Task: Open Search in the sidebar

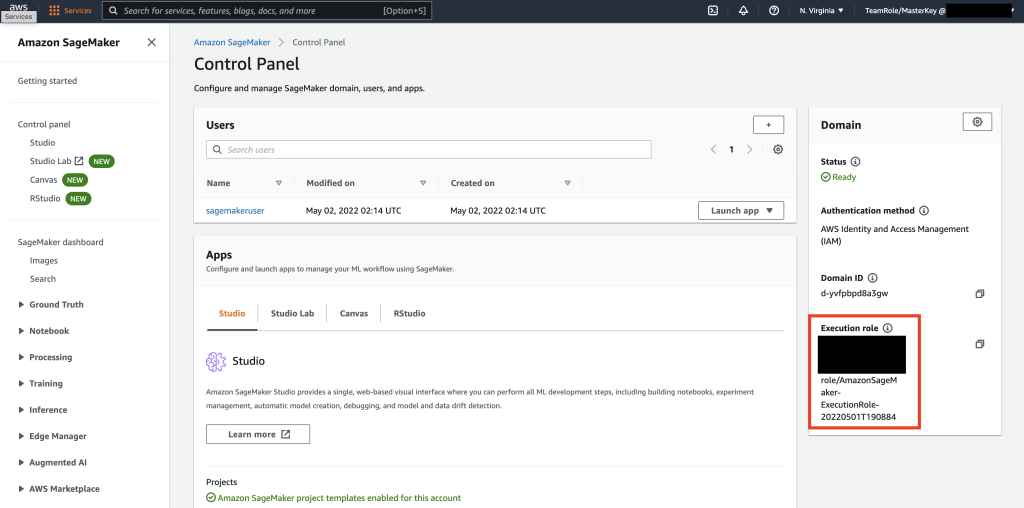Action: (x=42, y=279)
